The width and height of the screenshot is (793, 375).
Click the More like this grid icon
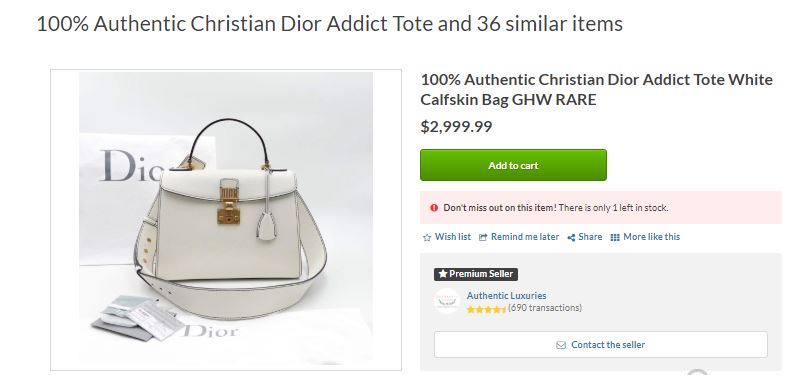point(615,237)
